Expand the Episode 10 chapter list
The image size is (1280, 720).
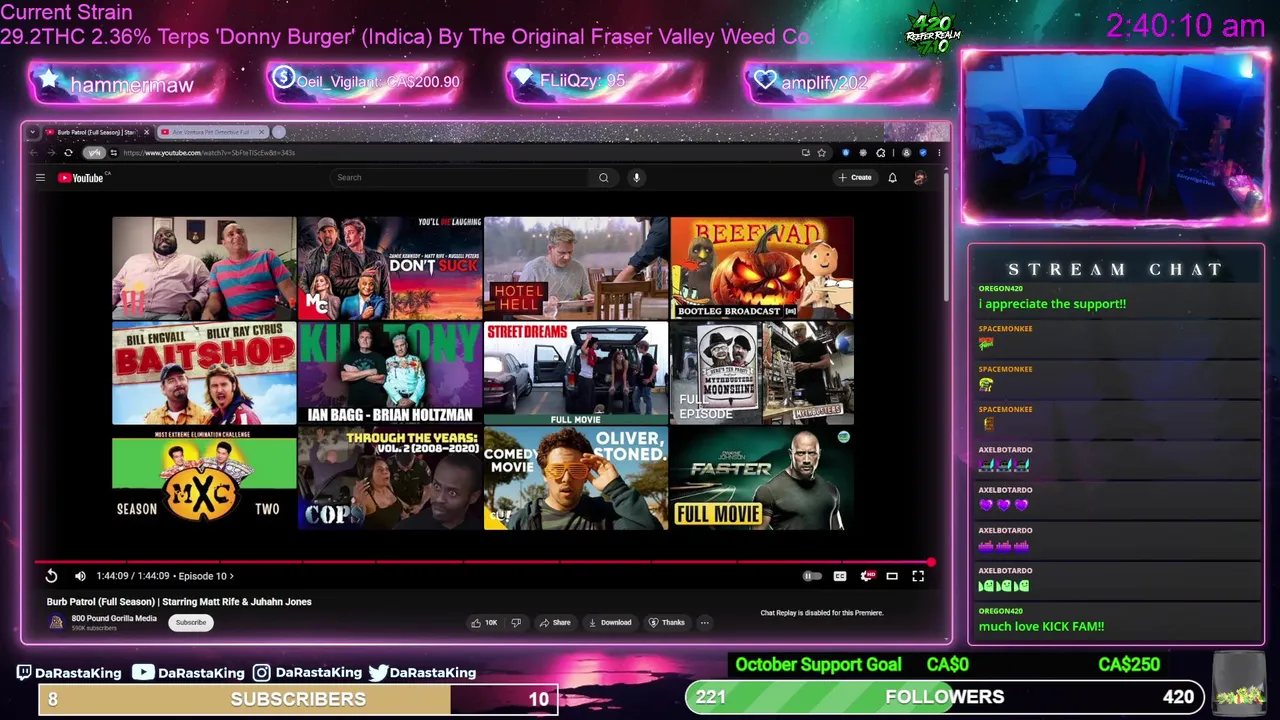[206, 576]
